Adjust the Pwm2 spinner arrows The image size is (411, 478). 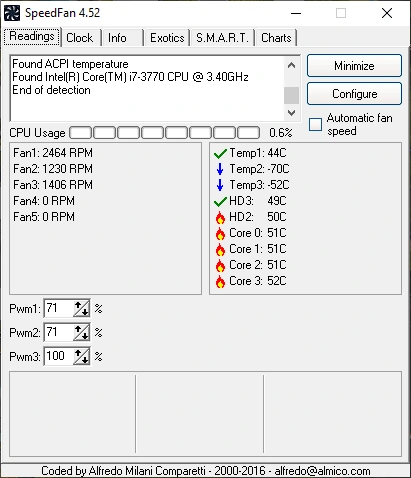click(81, 332)
